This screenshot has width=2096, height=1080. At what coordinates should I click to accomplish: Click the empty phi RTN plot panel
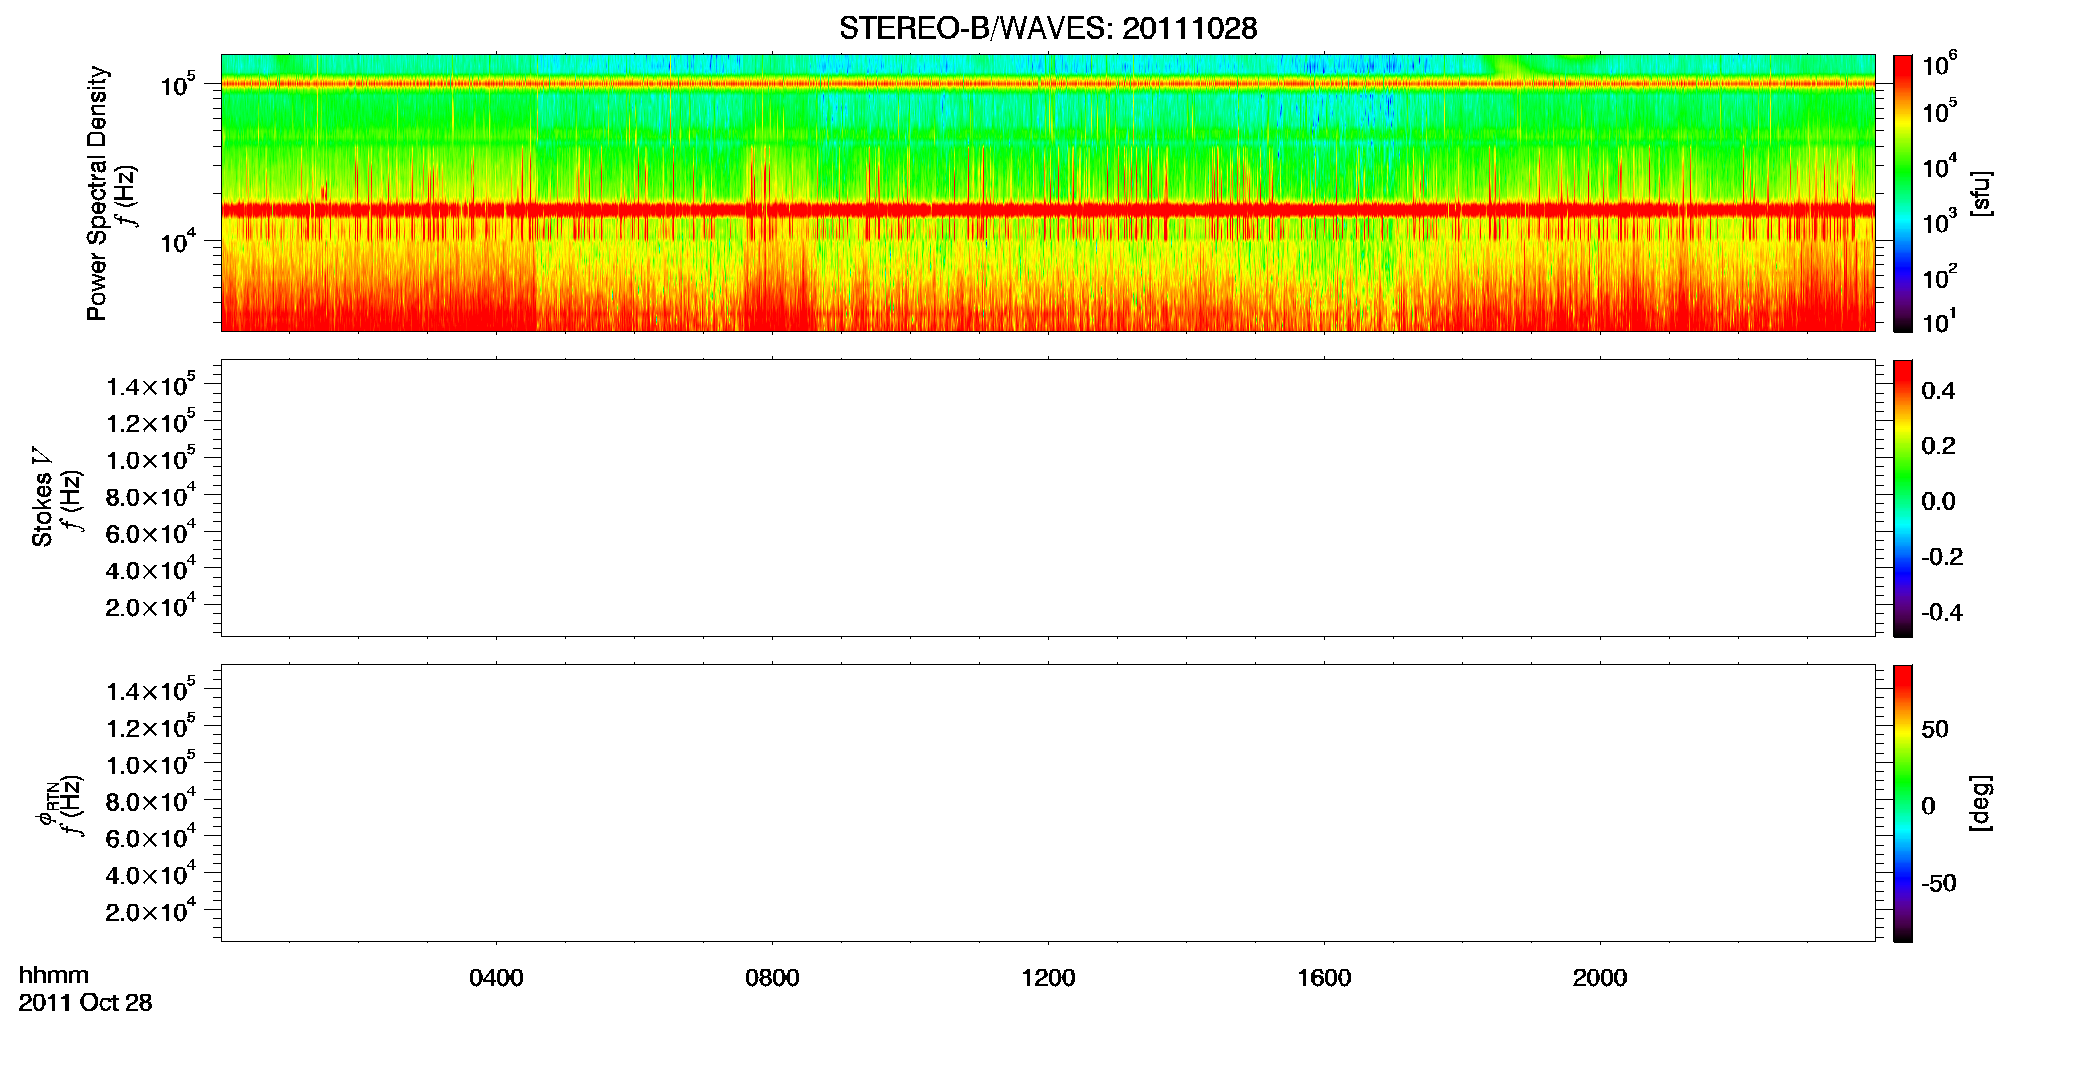1048,803
